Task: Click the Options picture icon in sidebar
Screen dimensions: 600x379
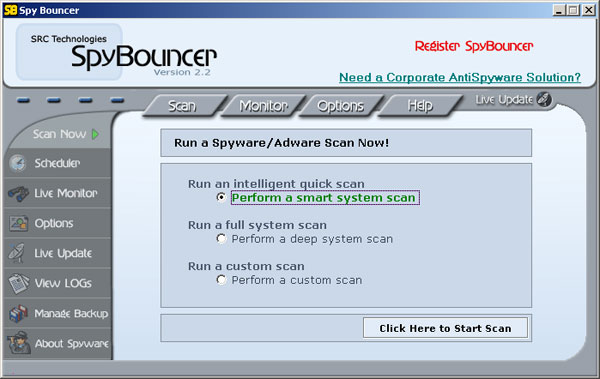Action: pos(18,224)
